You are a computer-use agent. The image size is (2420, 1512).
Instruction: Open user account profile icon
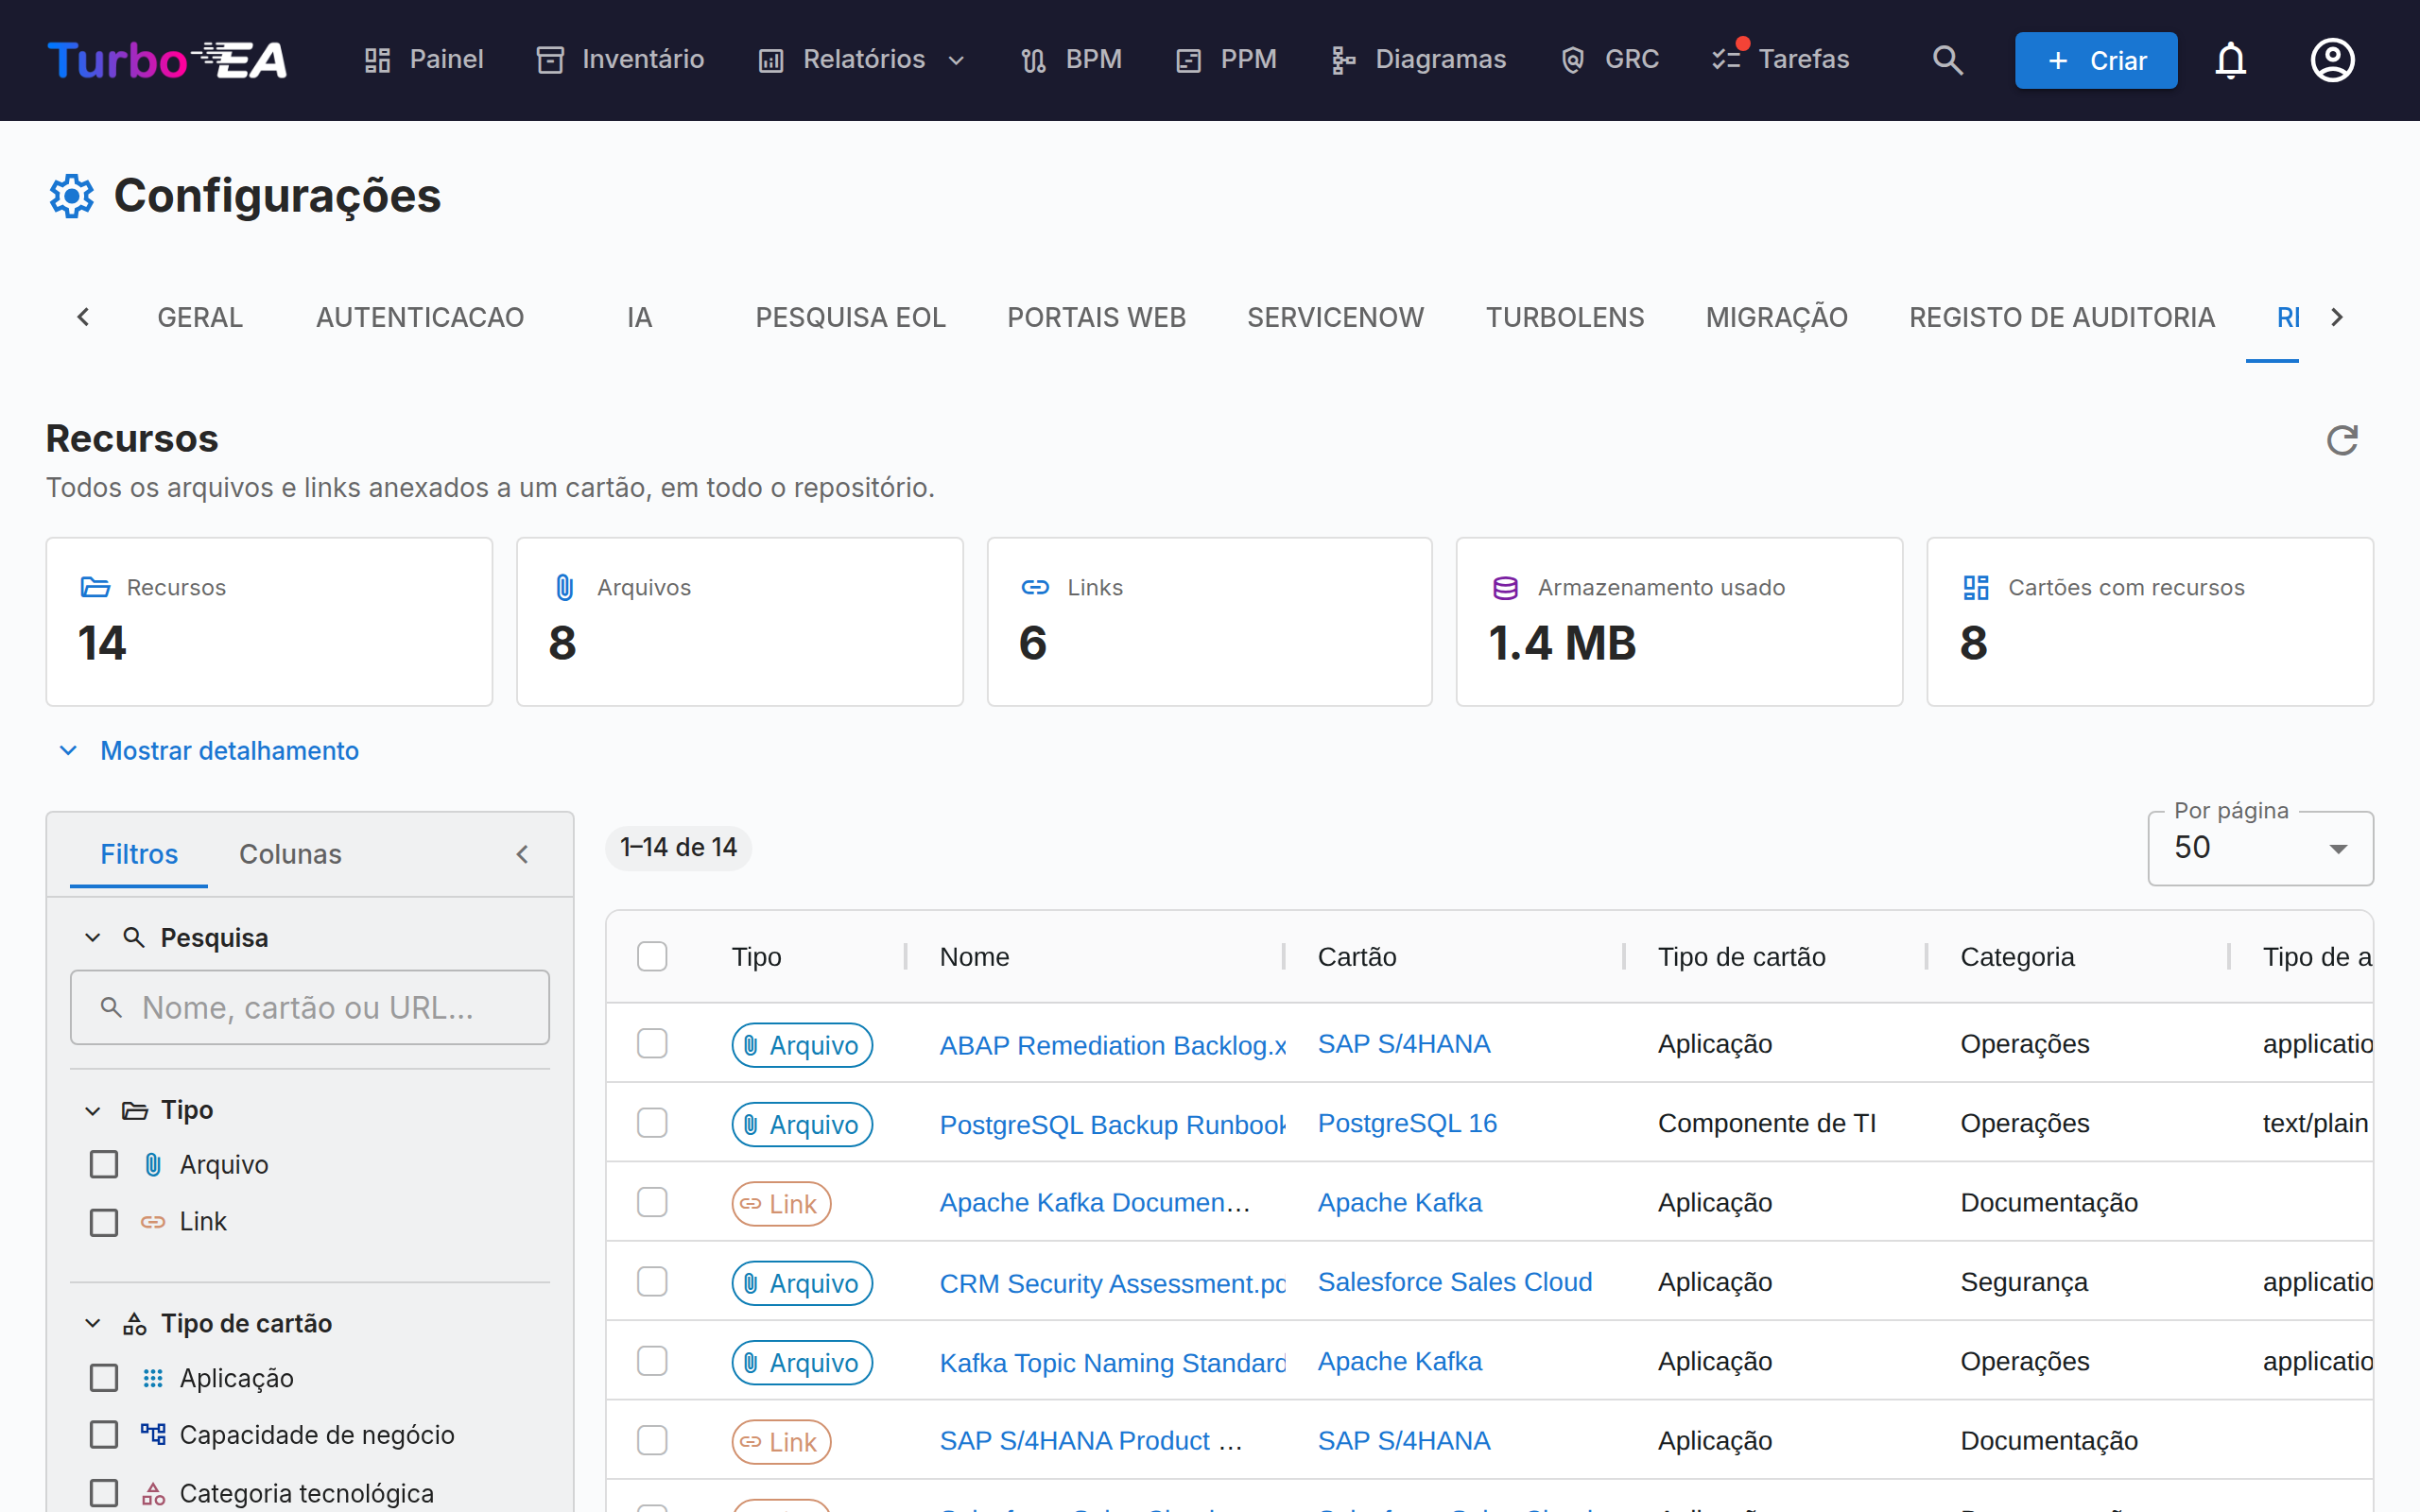point(2332,60)
